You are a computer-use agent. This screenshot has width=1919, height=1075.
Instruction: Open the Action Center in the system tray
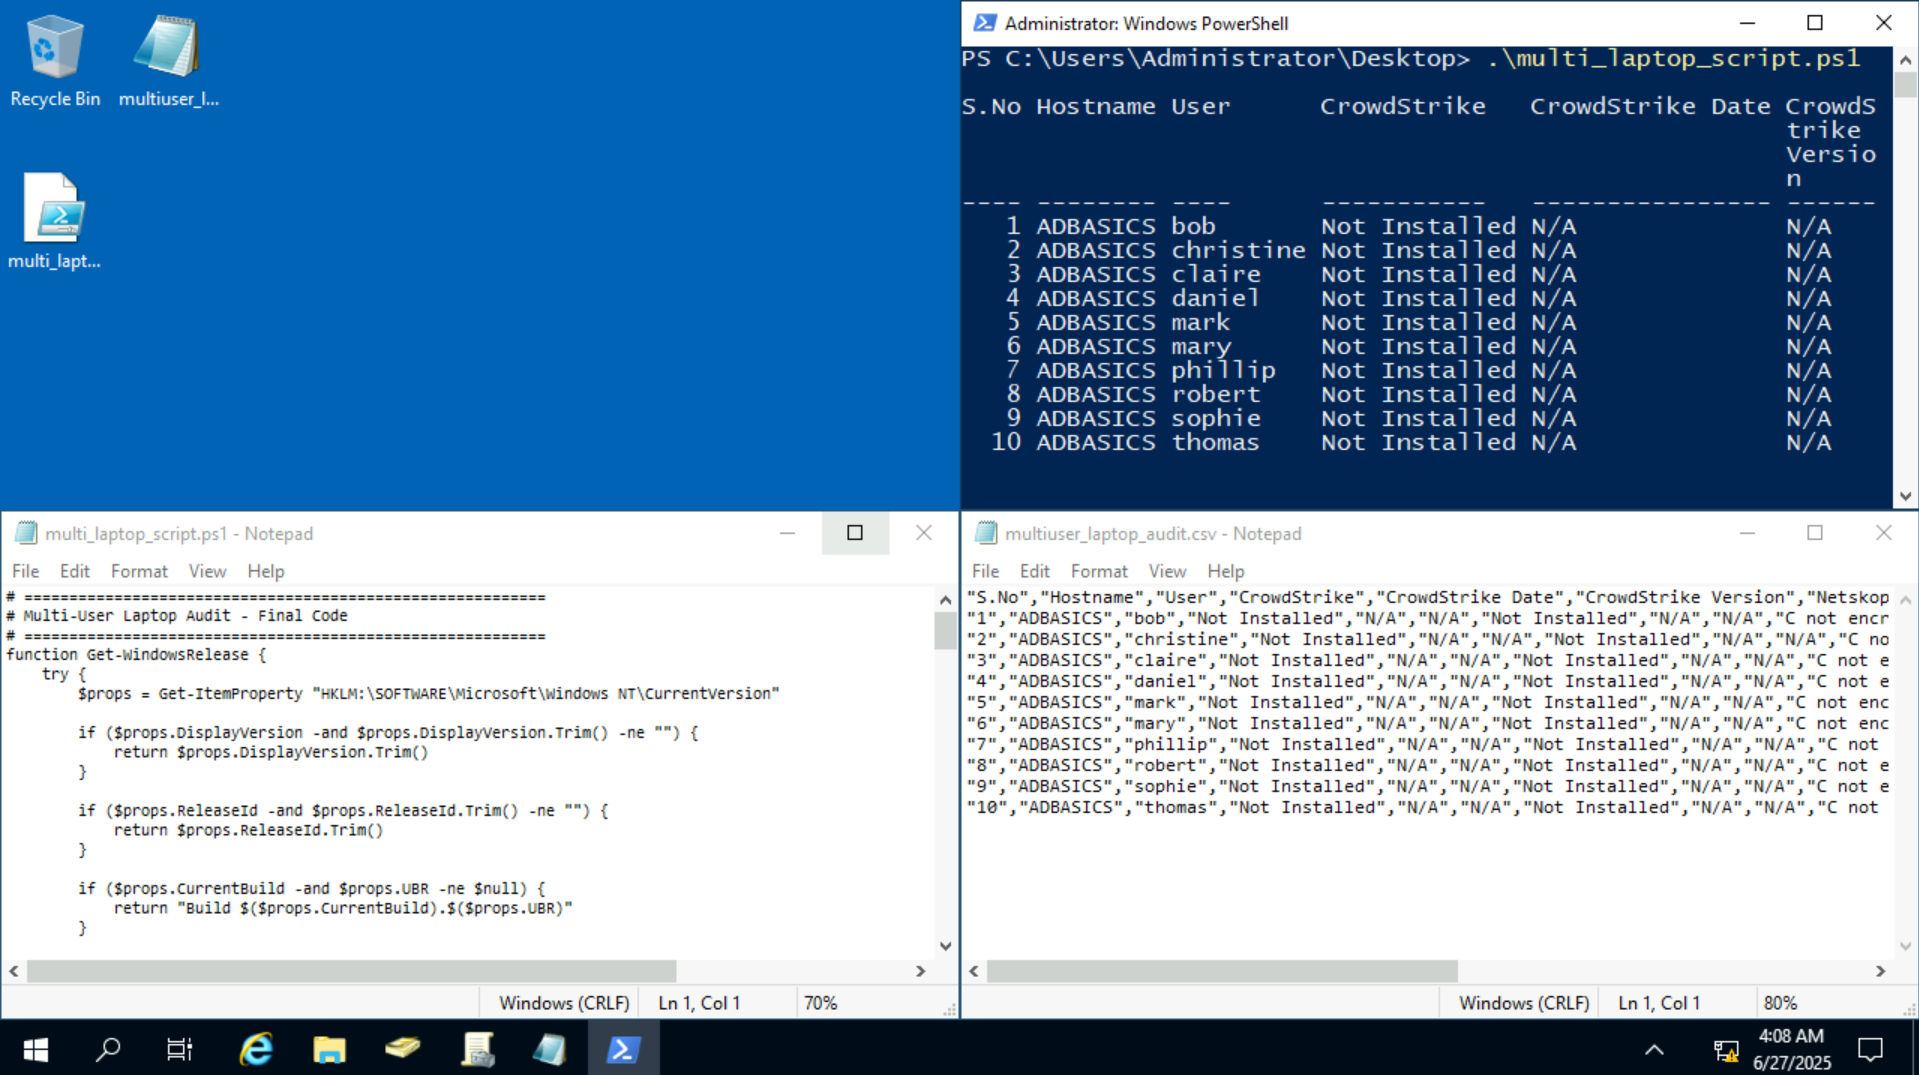1870,1049
